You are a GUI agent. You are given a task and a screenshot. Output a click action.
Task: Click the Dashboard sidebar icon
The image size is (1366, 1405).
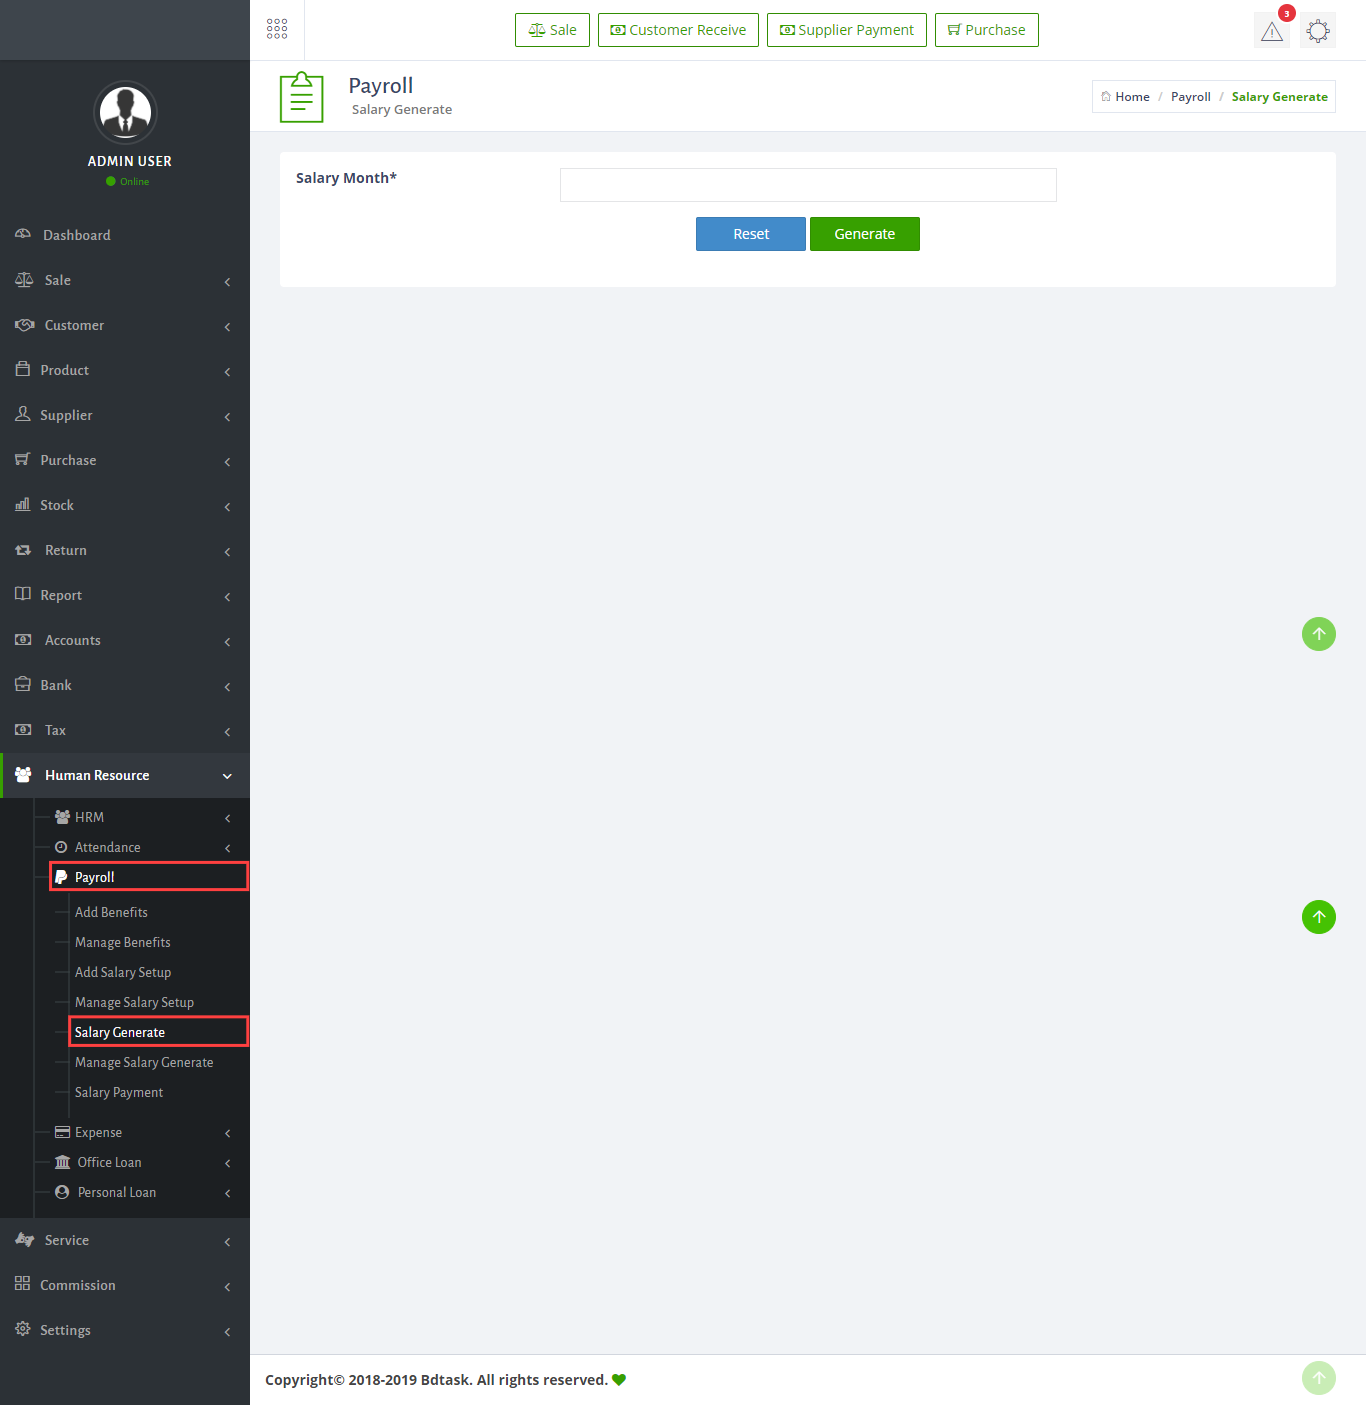23,234
